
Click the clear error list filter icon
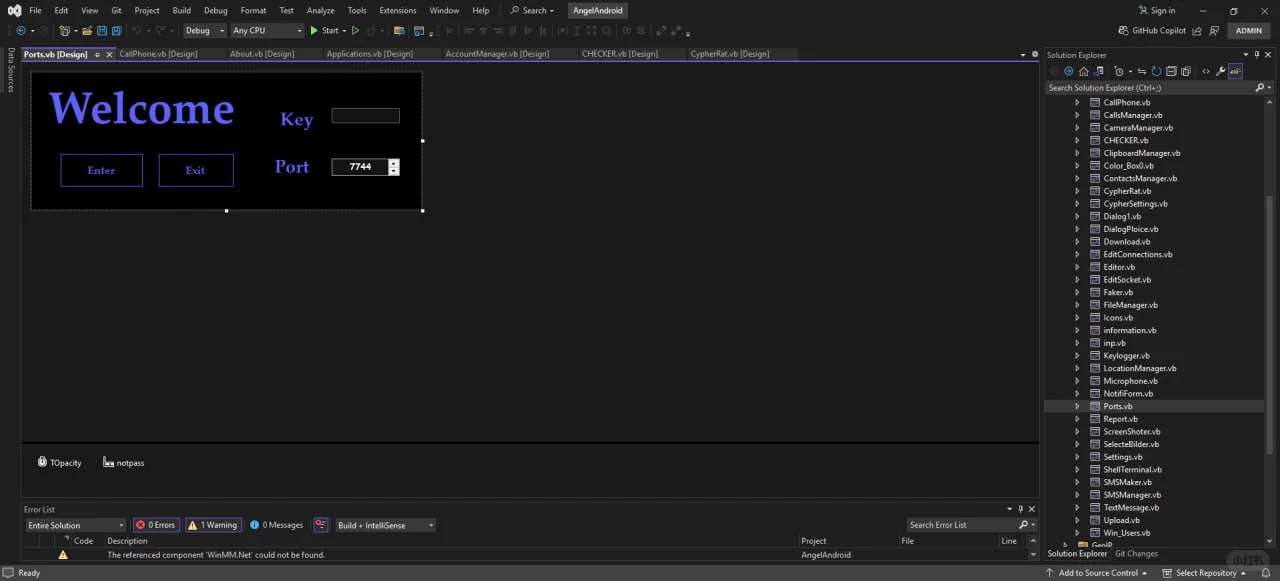pyautogui.click(x=321, y=525)
